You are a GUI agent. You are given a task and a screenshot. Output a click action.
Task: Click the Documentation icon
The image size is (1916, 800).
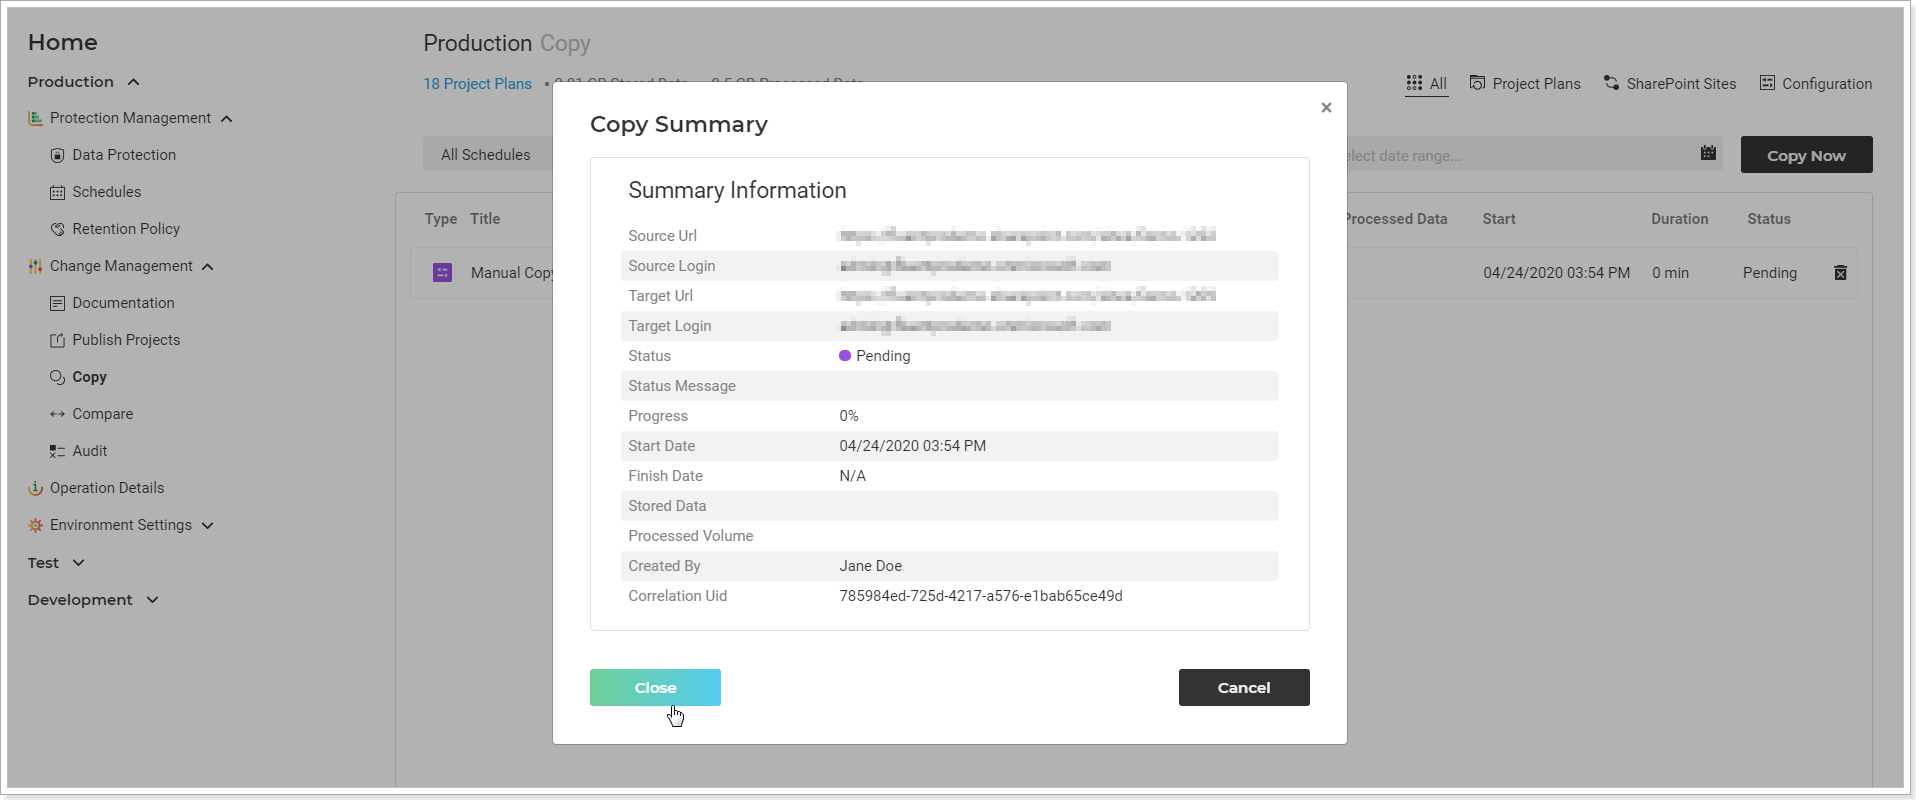coord(58,303)
